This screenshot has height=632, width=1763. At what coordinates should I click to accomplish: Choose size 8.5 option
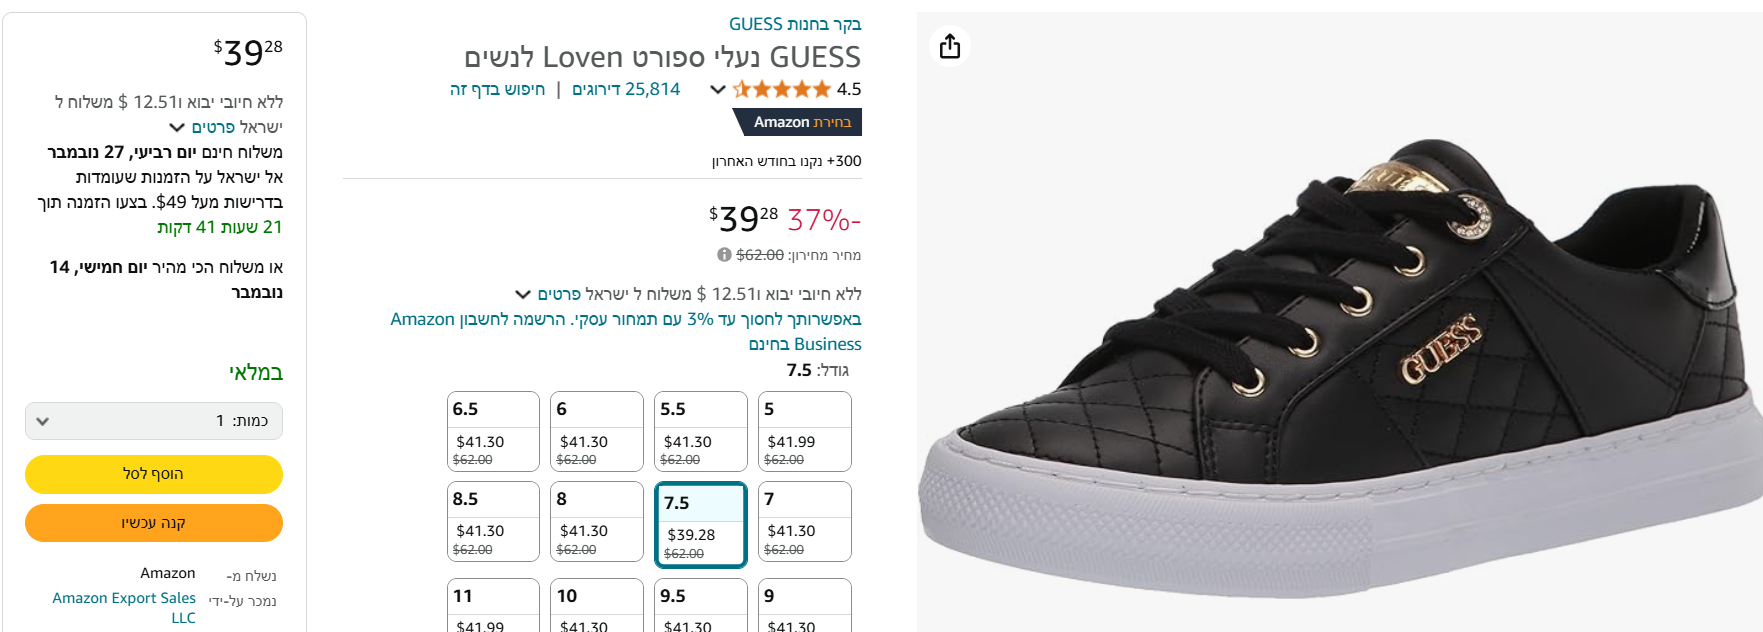tap(493, 521)
